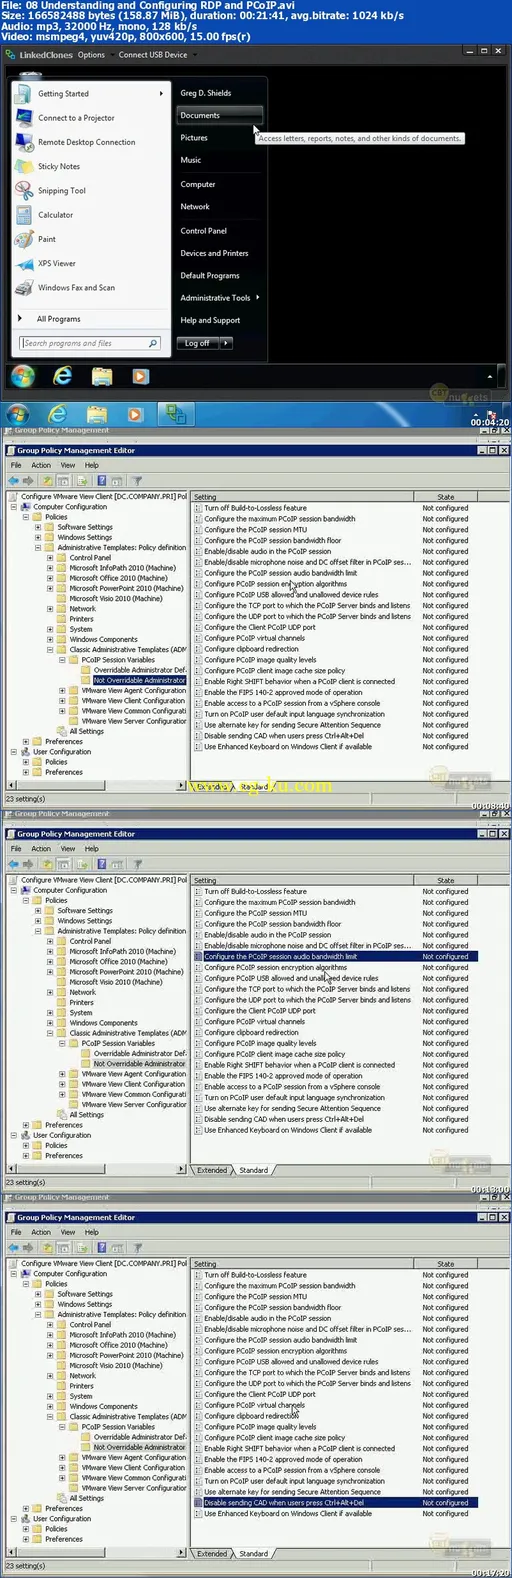The width and height of the screenshot is (512, 1578).
Task: Open Network from the Start menu
Action: [195, 207]
